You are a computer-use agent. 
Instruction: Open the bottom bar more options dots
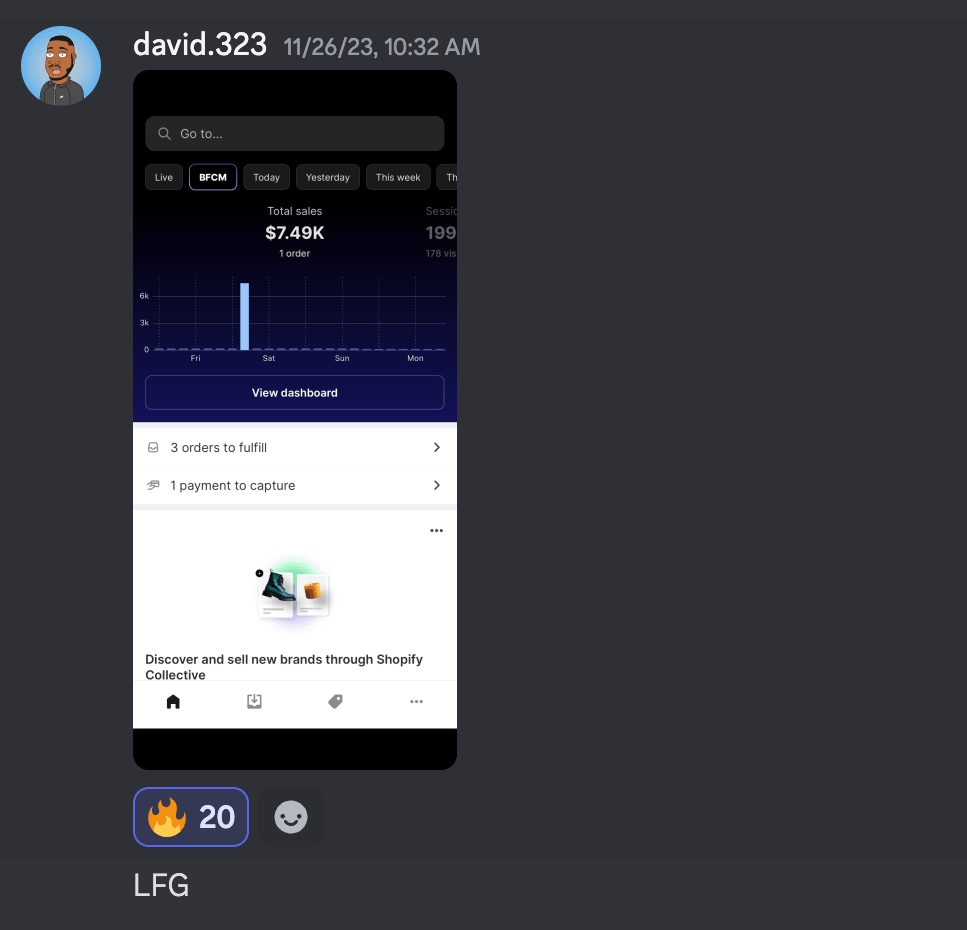coord(416,702)
